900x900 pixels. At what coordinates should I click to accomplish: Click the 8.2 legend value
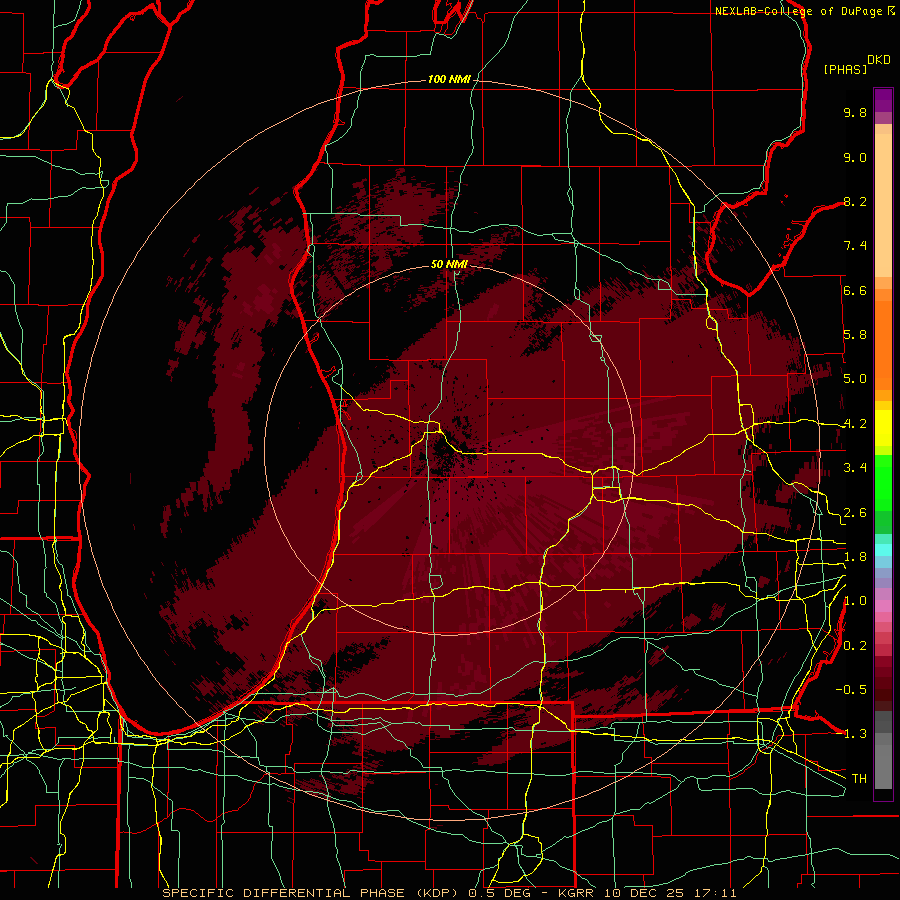[x=855, y=201]
